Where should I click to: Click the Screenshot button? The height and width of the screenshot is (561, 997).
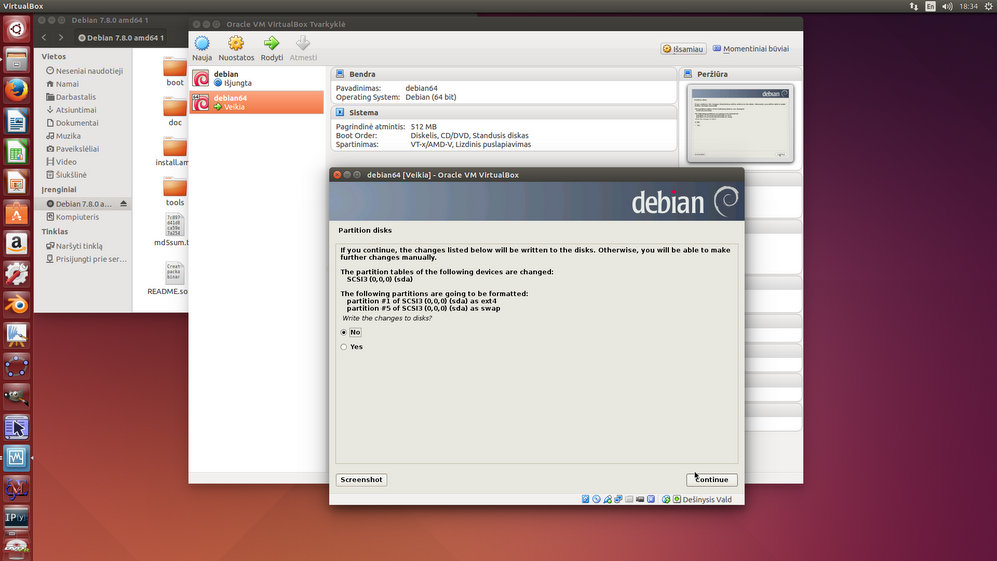pyautogui.click(x=361, y=480)
